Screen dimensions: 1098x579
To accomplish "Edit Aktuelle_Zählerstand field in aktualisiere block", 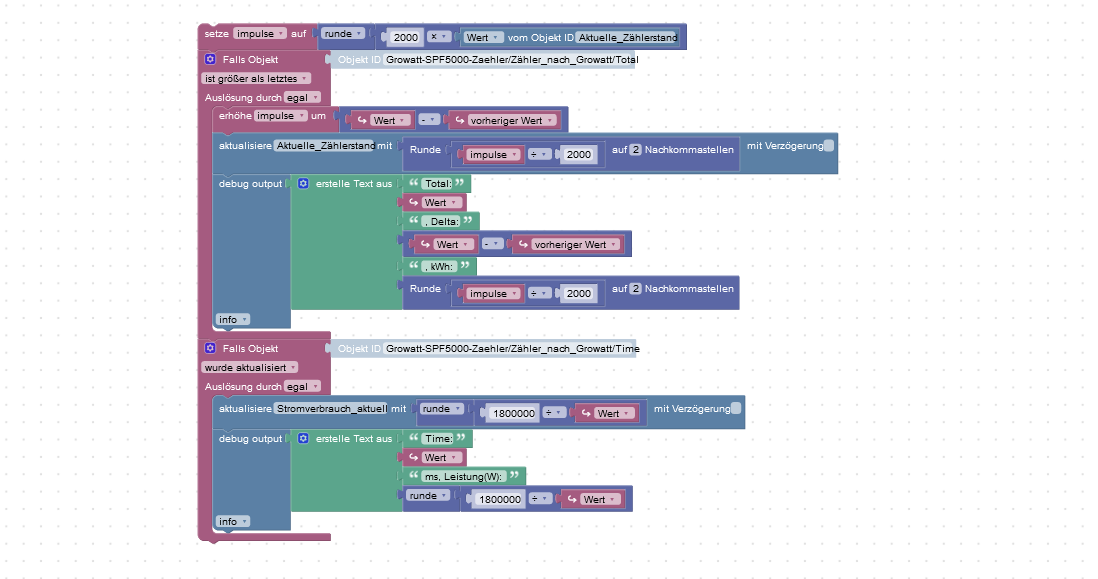I will coord(325,146).
